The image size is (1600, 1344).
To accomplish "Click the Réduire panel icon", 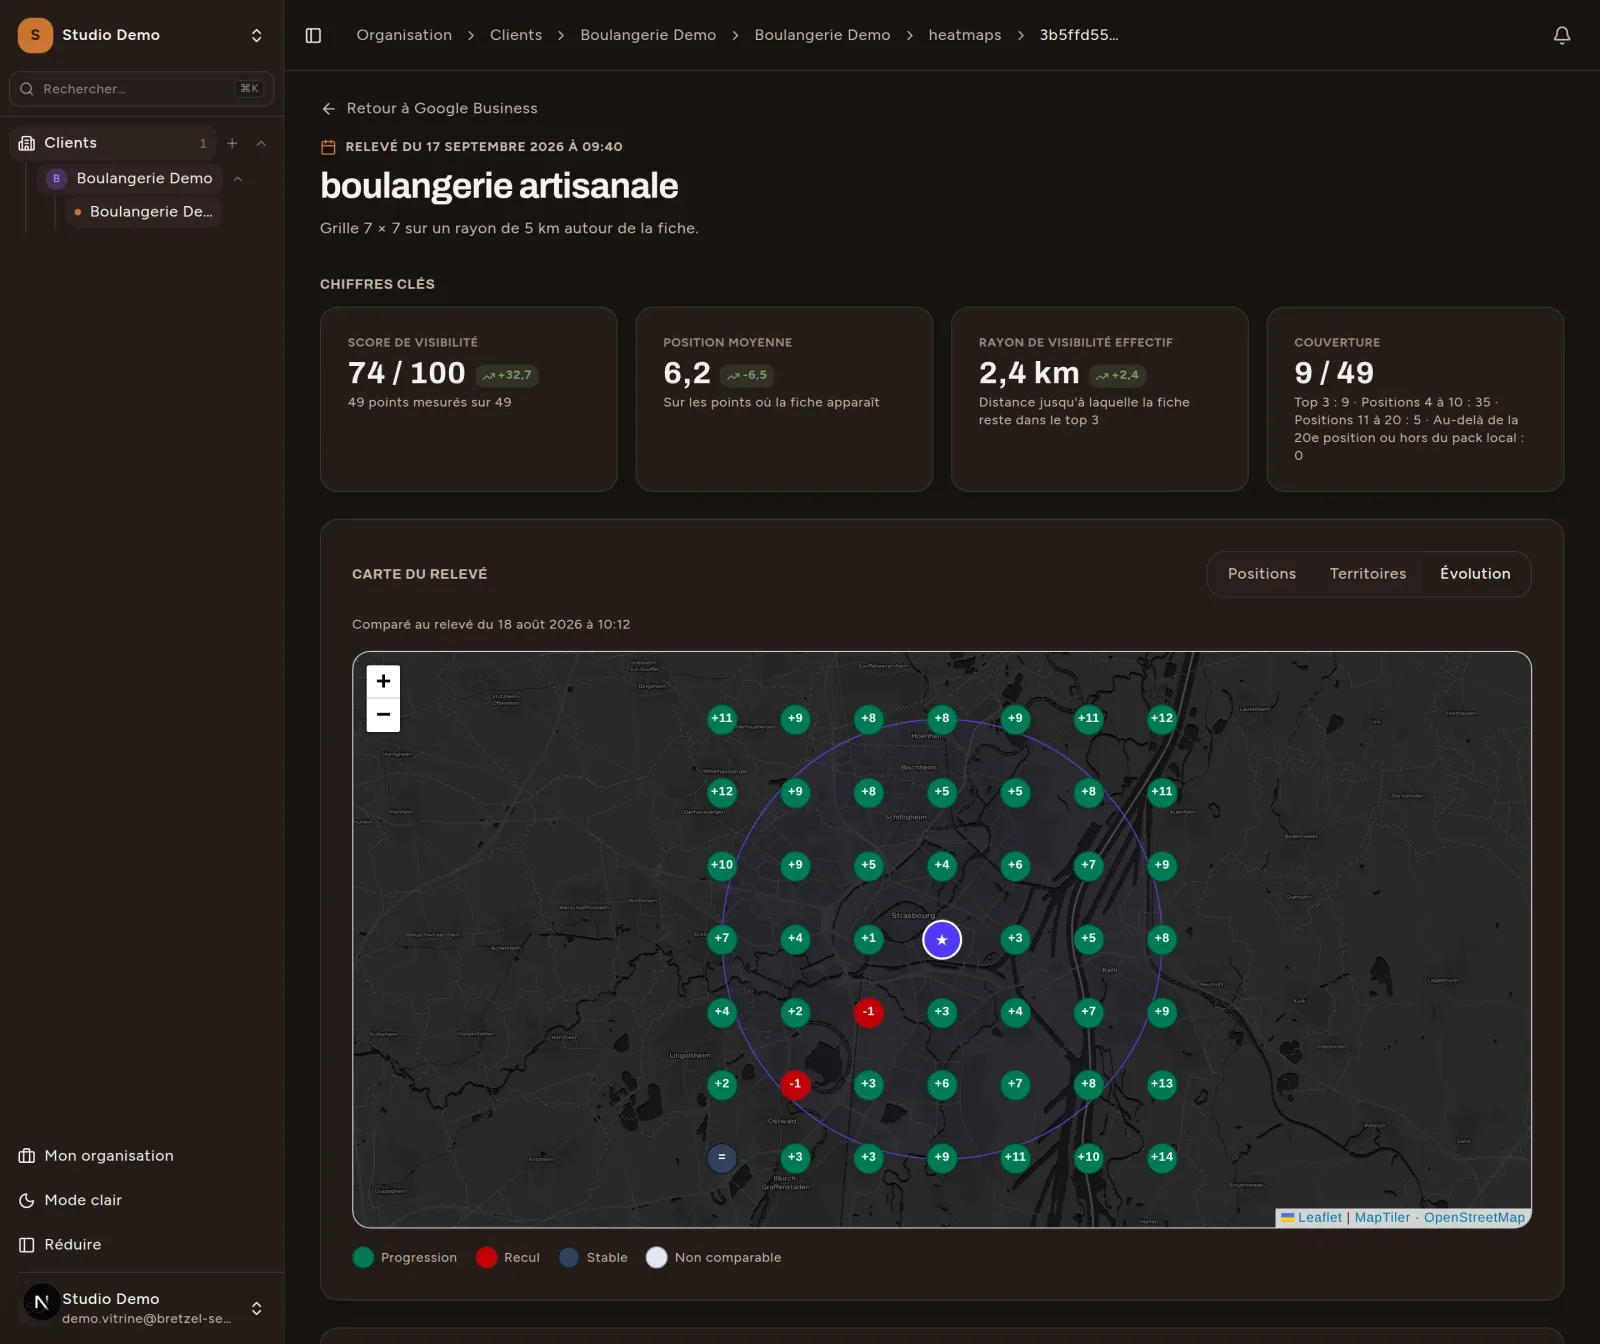I will pyautogui.click(x=27, y=1245).
